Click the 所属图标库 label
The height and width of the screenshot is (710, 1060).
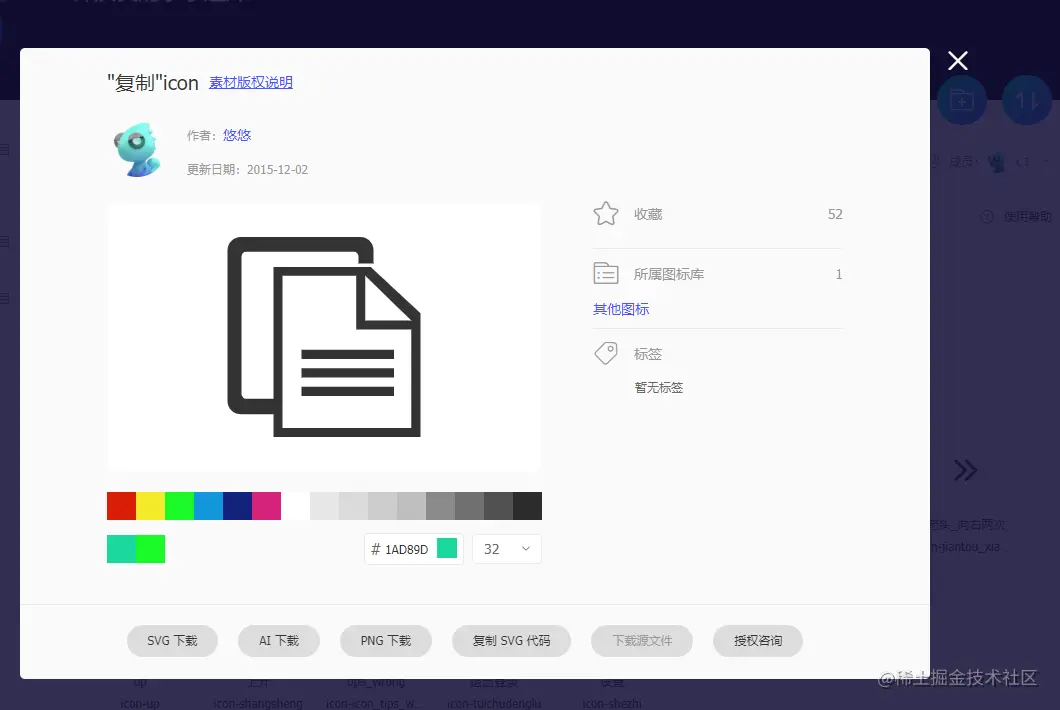(669, 274)
